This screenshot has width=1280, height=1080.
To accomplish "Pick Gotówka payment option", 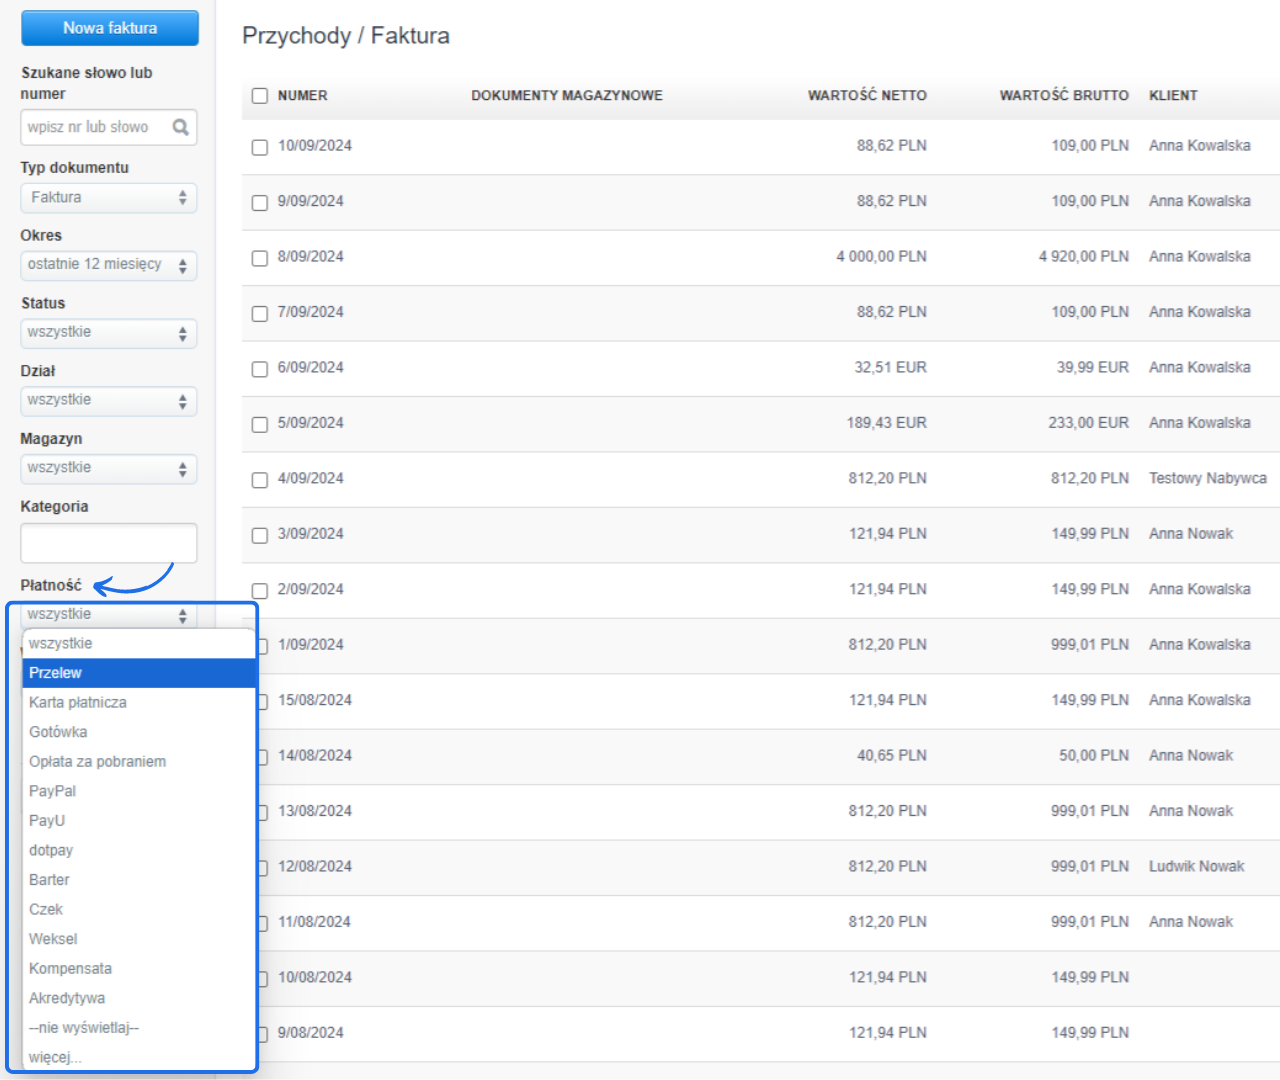I will pos(58,732).
